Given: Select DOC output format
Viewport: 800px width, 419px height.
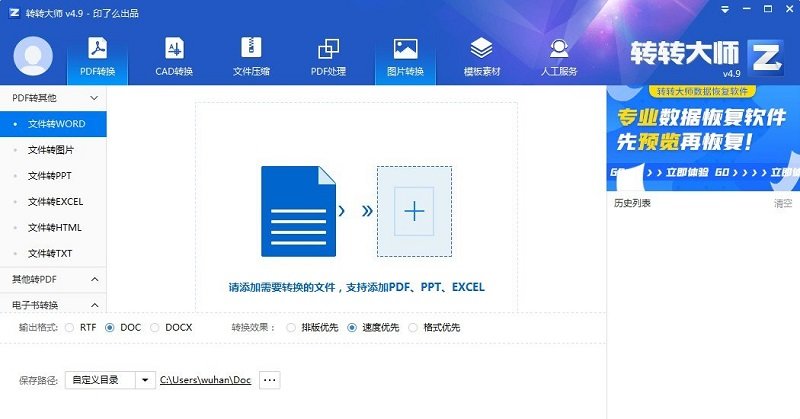Looking at the screenshot, I should (110, 328).
